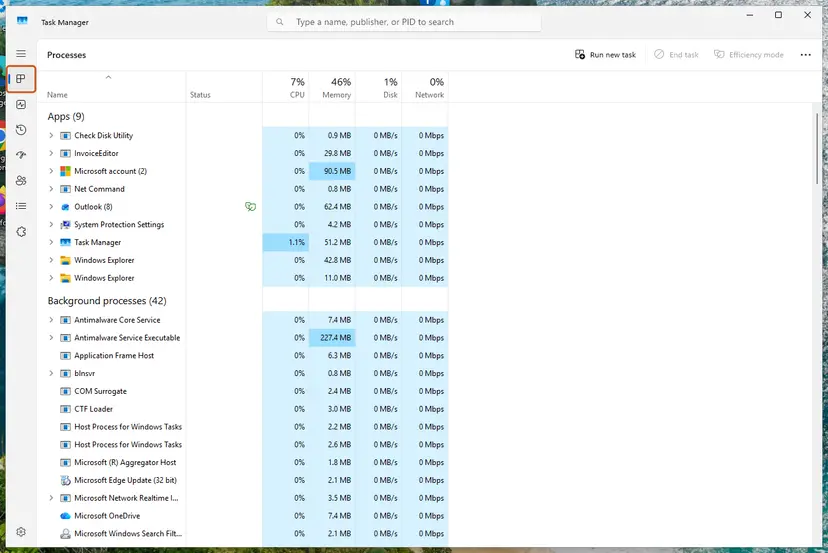Open the Details sidebar icon
828x553 pixels.
(x=21, y=206)
